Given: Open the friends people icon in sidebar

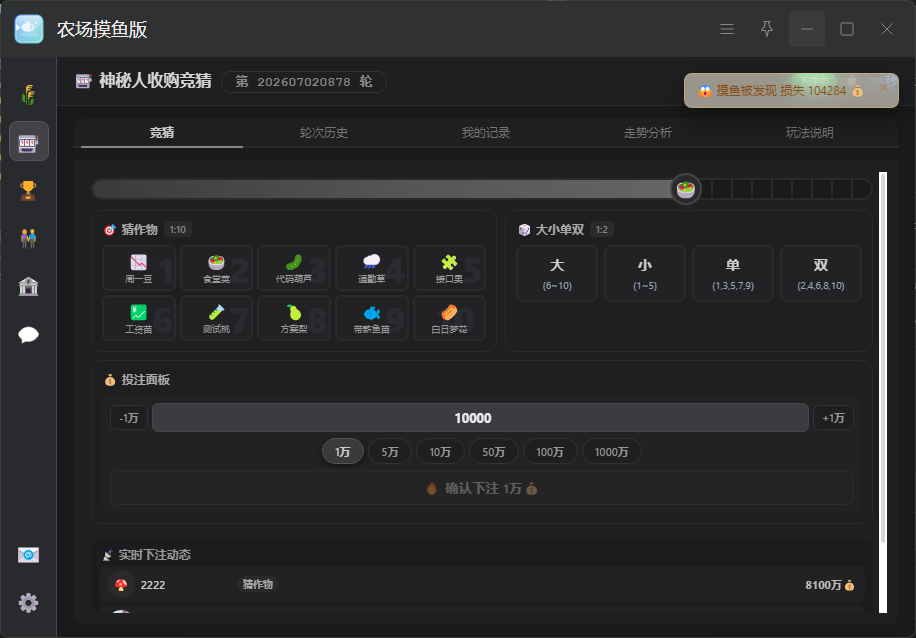Looking at the screenshot, I should pyautogui.click(x=28, y=238).
